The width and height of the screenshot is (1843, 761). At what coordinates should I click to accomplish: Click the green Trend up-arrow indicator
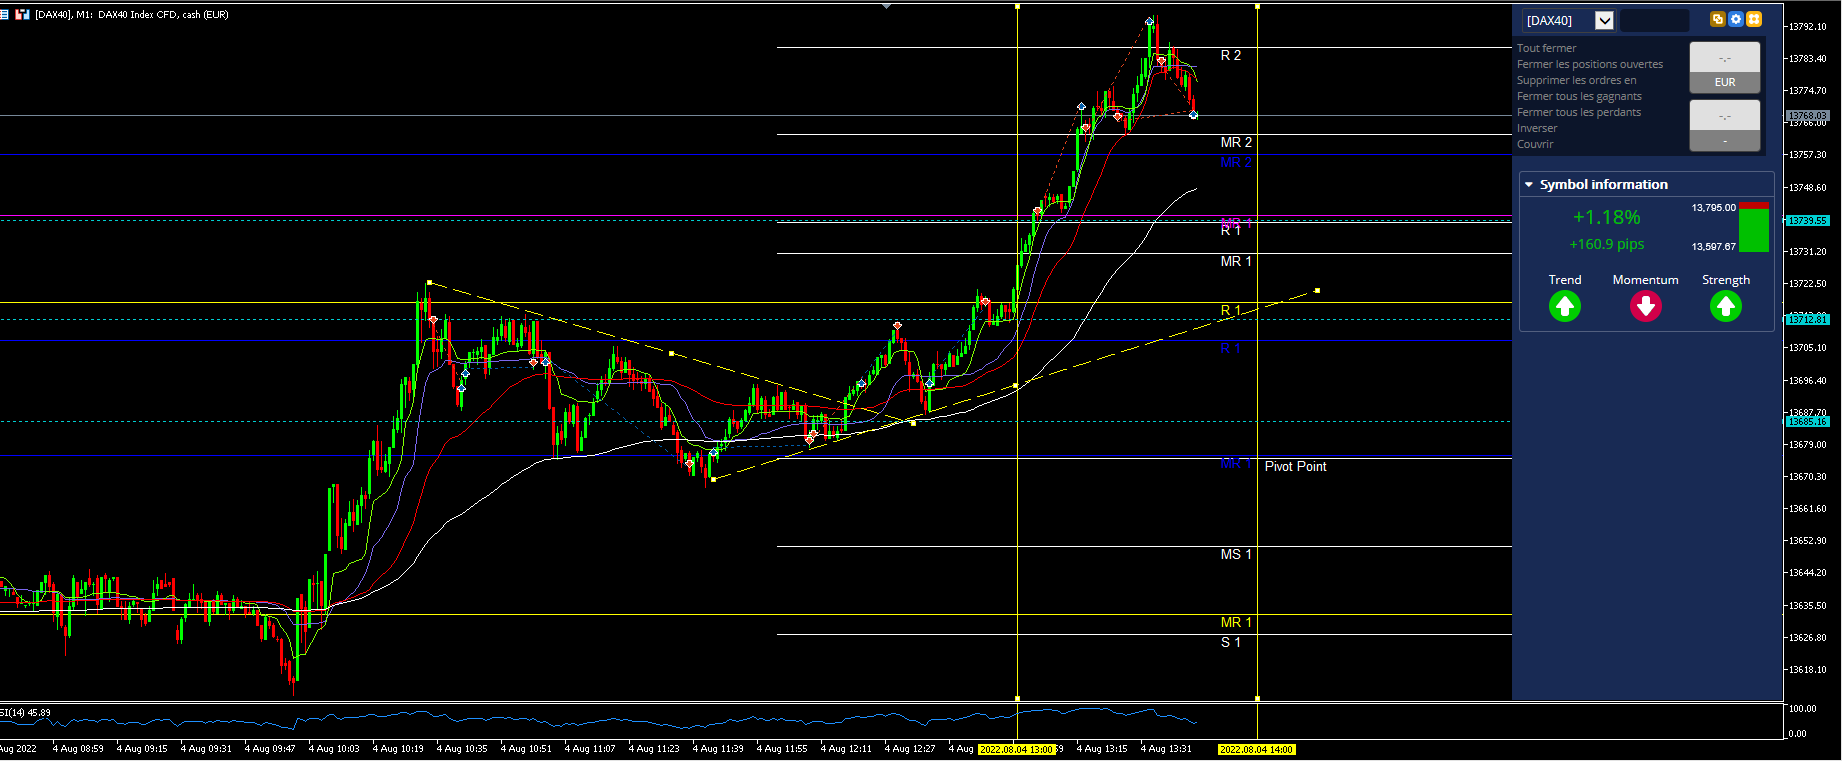click(1565, 306)
